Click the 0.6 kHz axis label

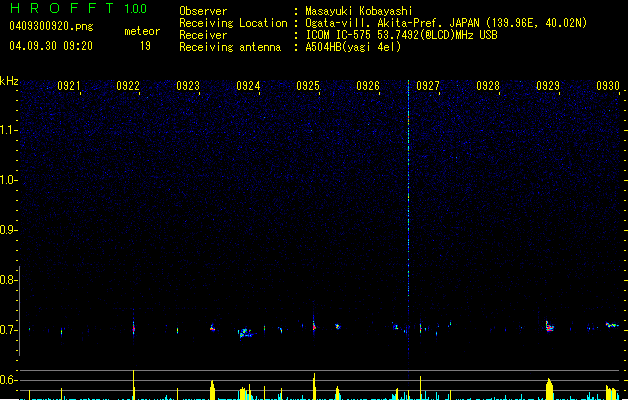coord(8,380)
